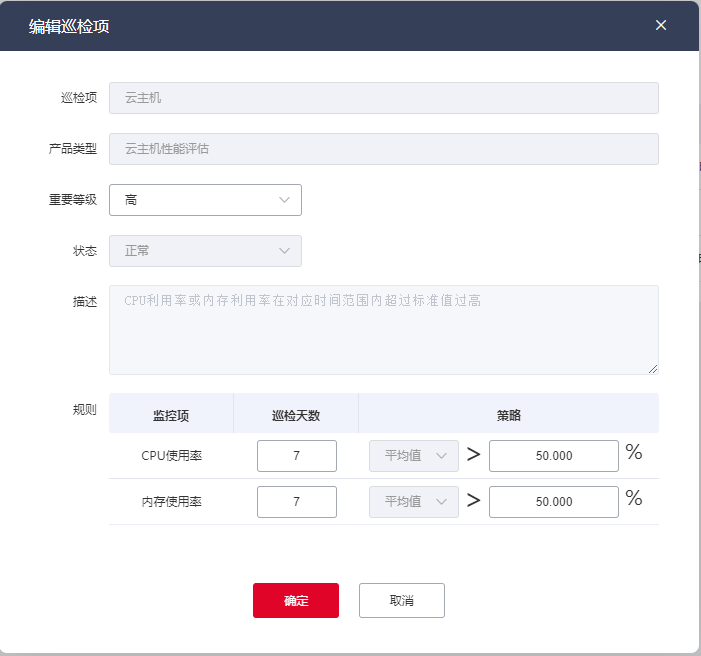Click the chevron arrow in 状态 select

tap(284, 251)
